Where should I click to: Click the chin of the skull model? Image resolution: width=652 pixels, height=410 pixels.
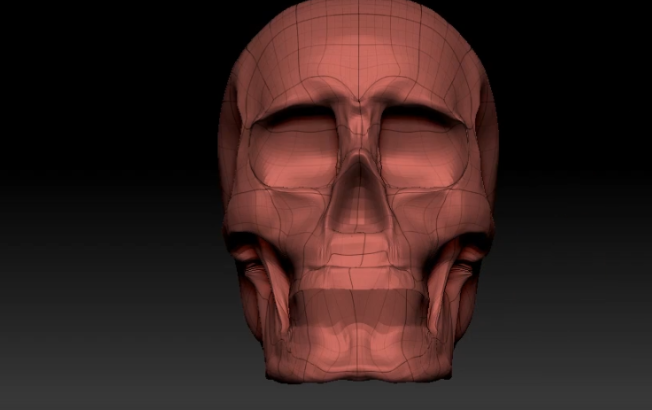[358, 353]
